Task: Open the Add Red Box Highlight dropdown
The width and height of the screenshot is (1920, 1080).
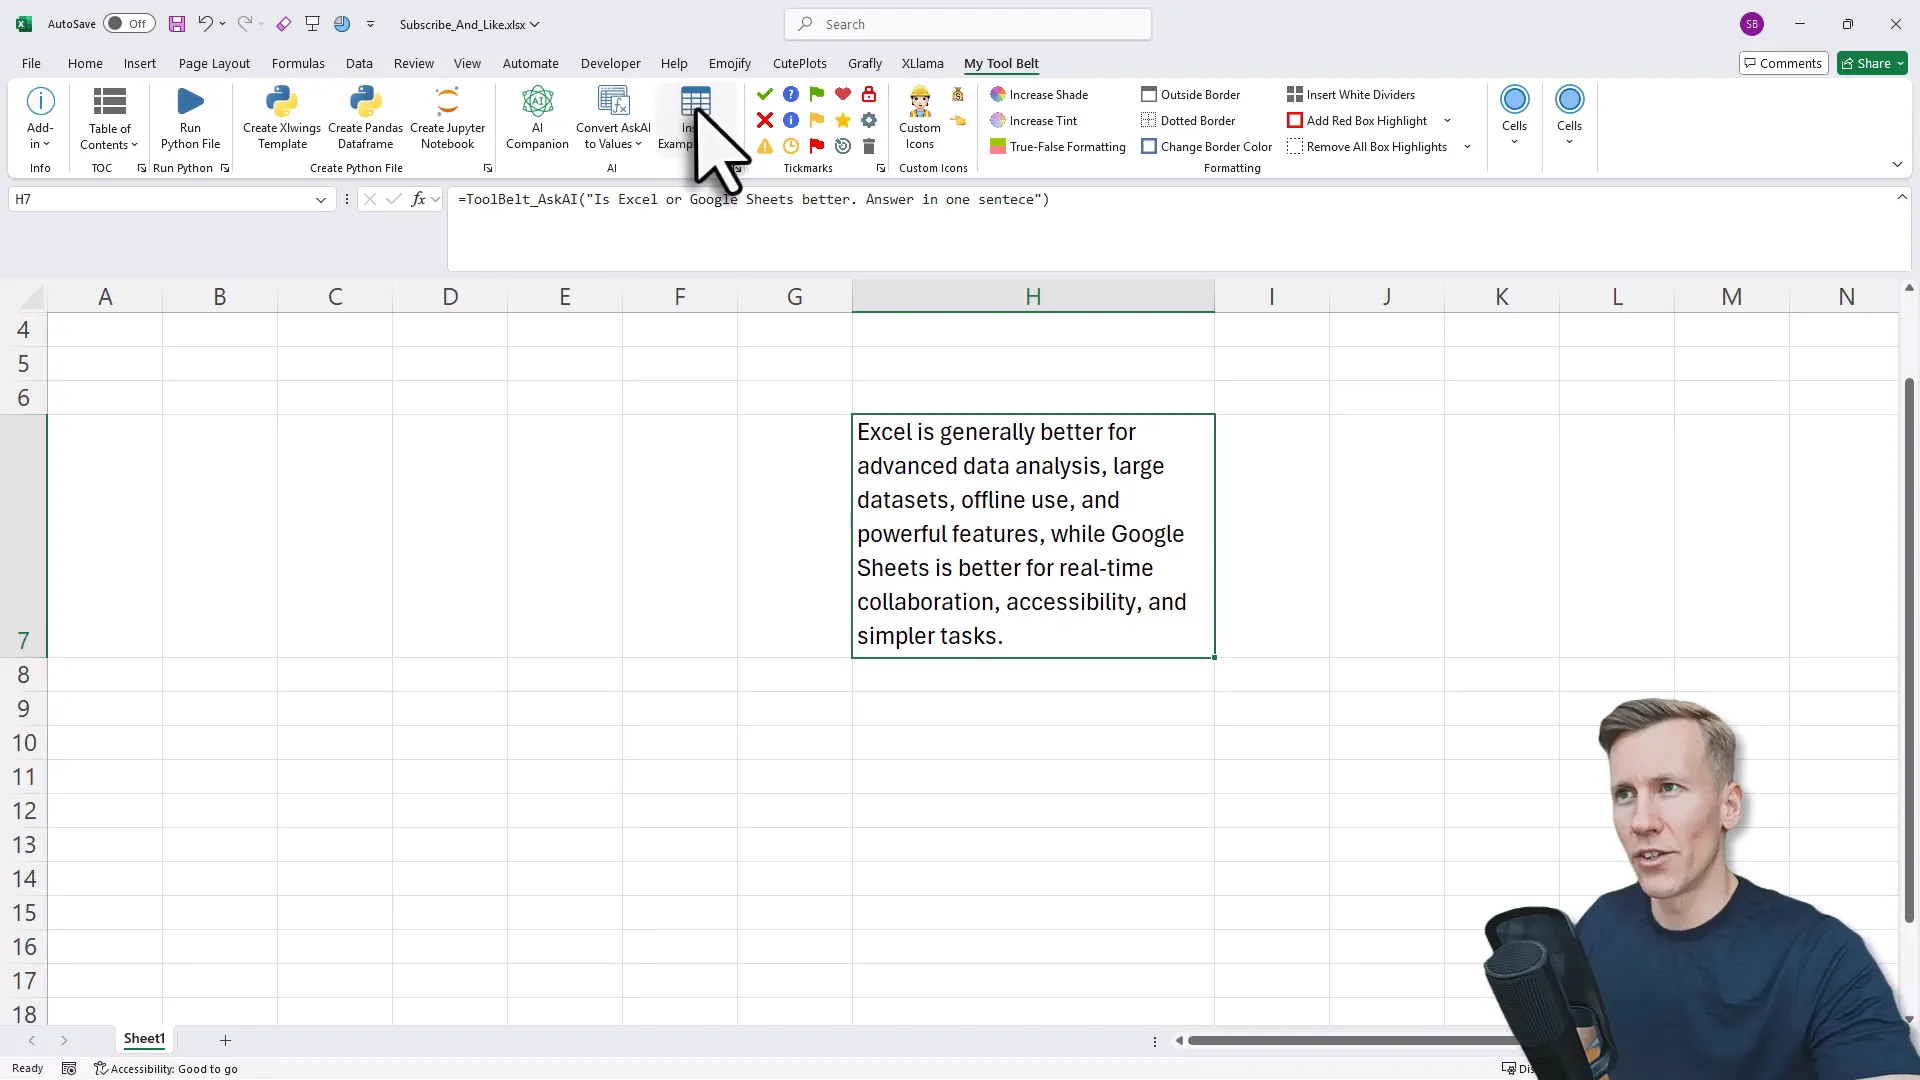Action: [1447, 120]
